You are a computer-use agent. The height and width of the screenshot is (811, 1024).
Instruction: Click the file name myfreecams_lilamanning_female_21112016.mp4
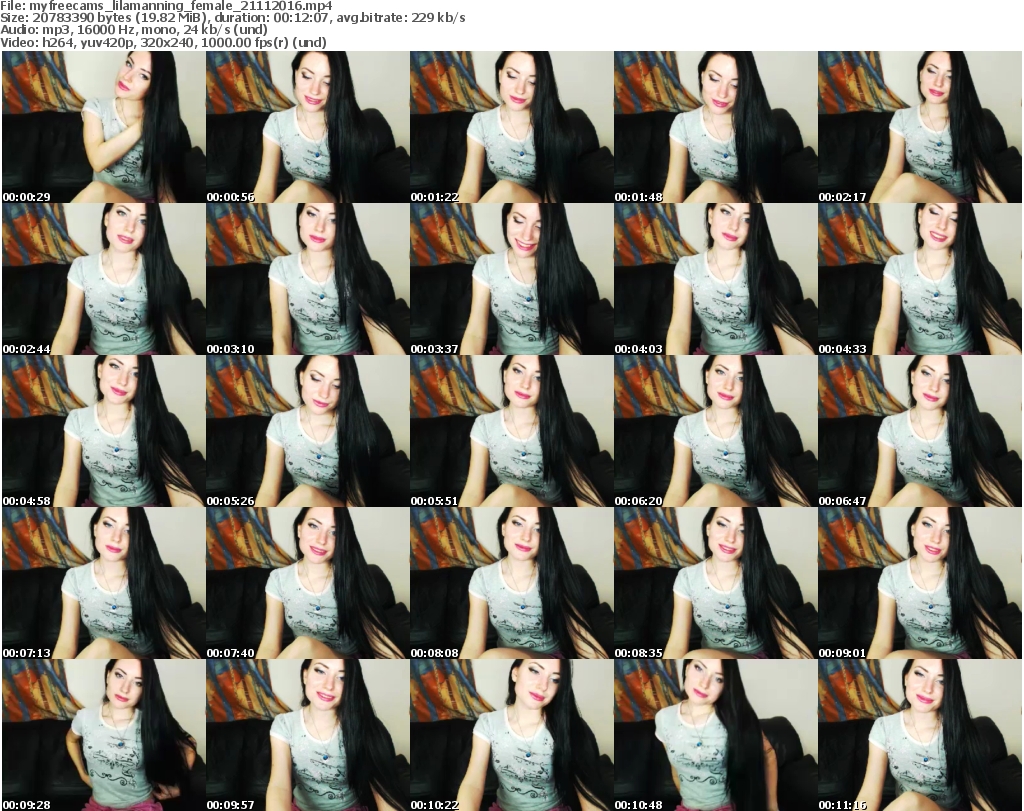tap(181, 6)
